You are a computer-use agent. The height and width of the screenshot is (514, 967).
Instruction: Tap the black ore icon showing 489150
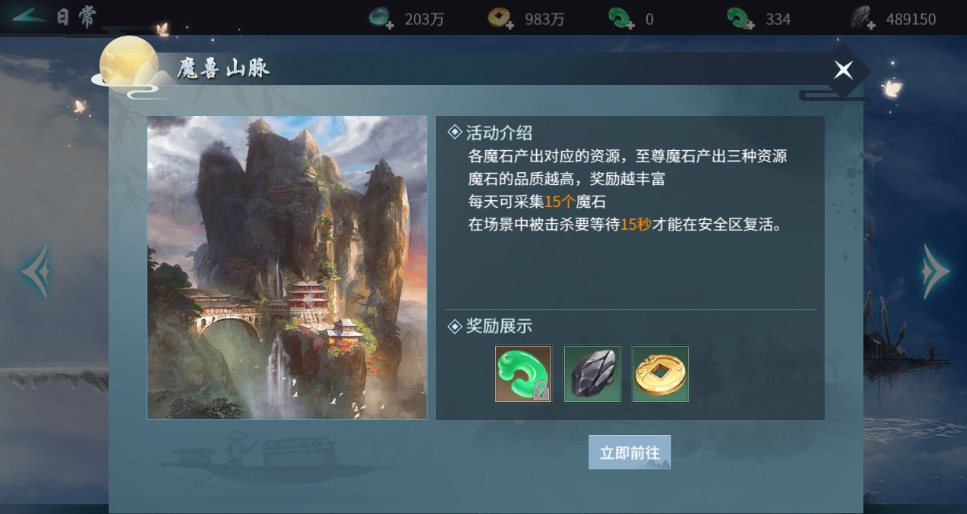coord(862,19)
